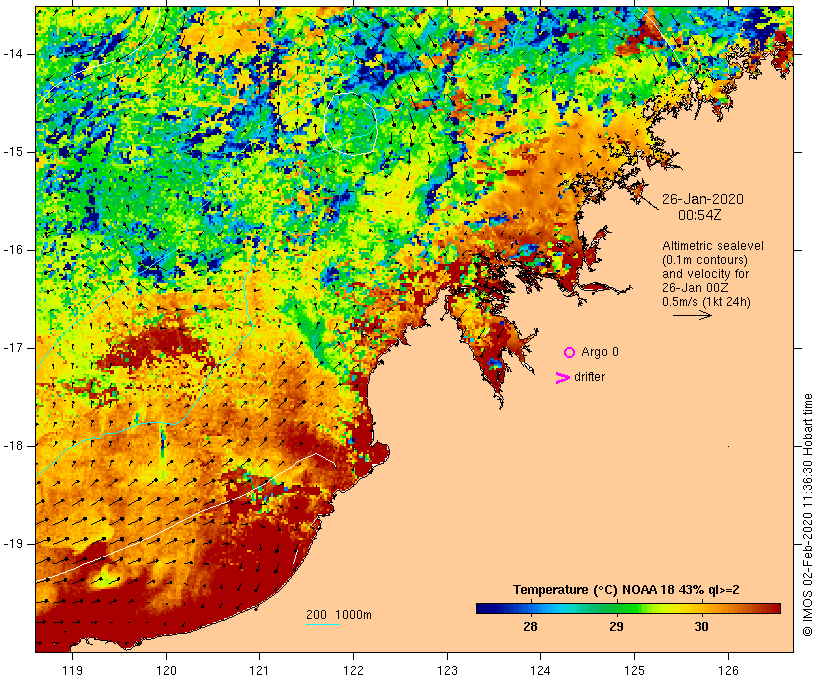The height and width of the screenshot is (680, 820).
Task: Click the longitude label 122
Action: (354, 670)
